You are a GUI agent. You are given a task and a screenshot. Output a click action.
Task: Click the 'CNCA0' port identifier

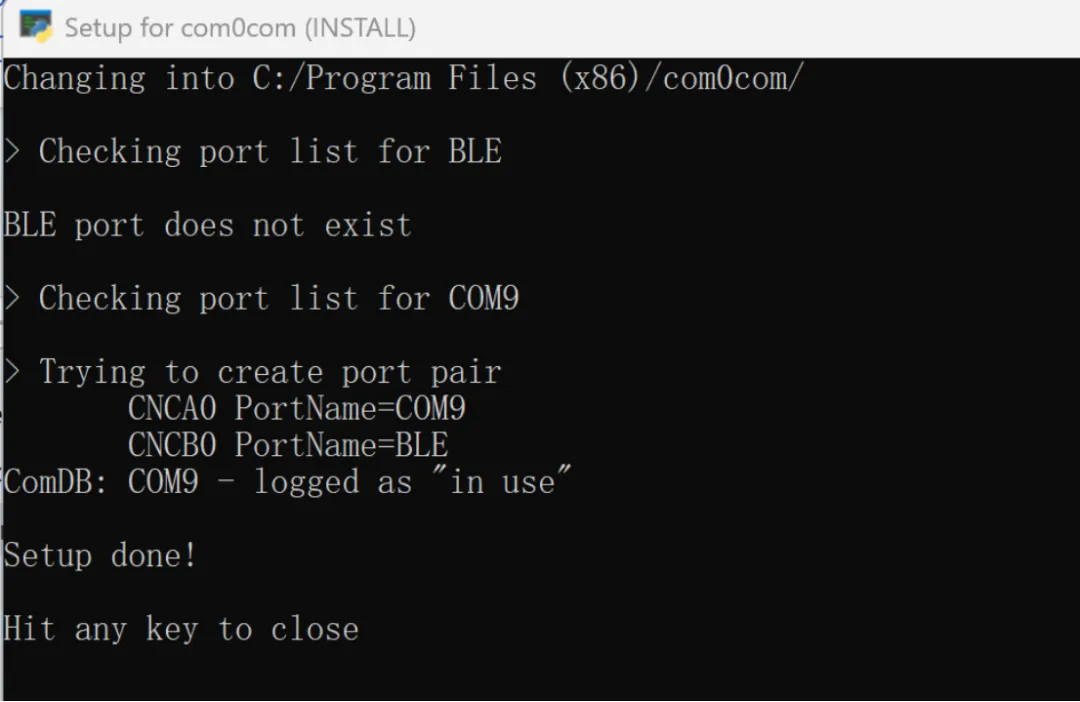(172, 408)
